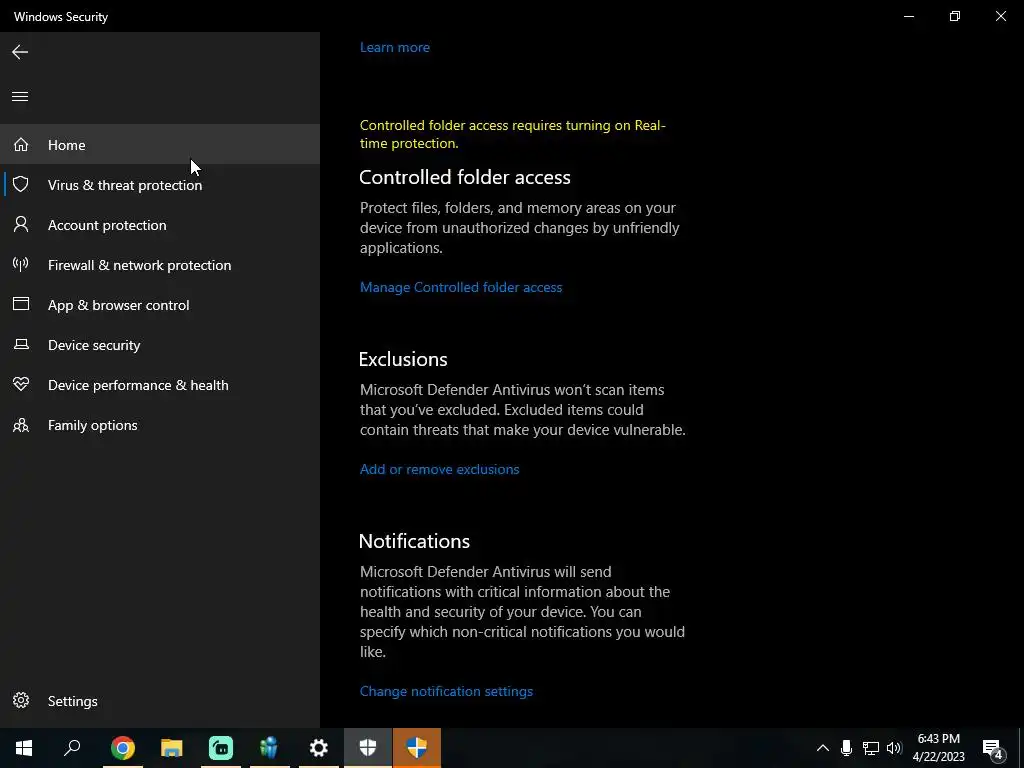Click Manage Controlled folder access link
This screenshot has width=1024, height=768.
point(460,287)
